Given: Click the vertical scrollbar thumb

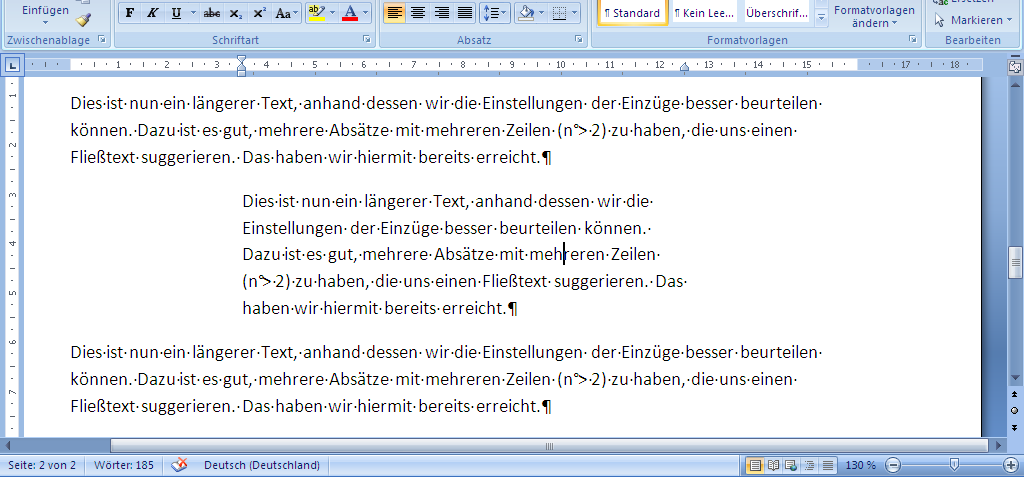Looking at the screenshot, I should [1015, 262].
